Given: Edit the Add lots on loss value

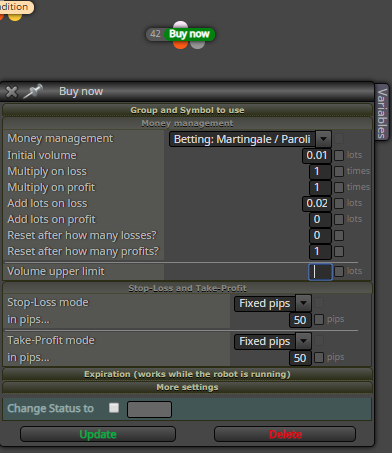Looking at the screenshot, I should coord(317,203).
